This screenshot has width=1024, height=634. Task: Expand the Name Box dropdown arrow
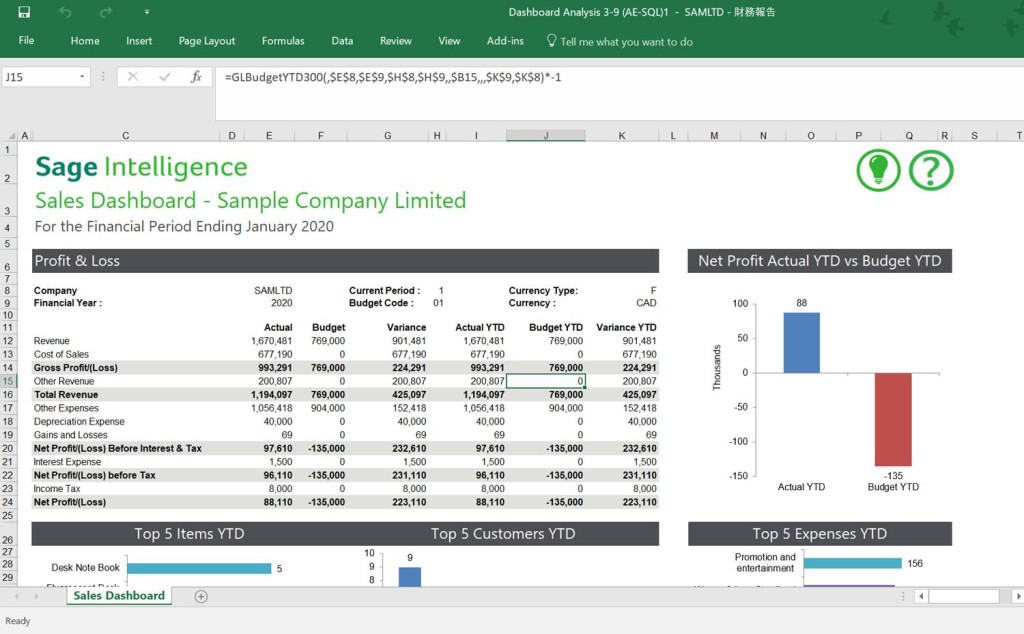tap(82, 77)
